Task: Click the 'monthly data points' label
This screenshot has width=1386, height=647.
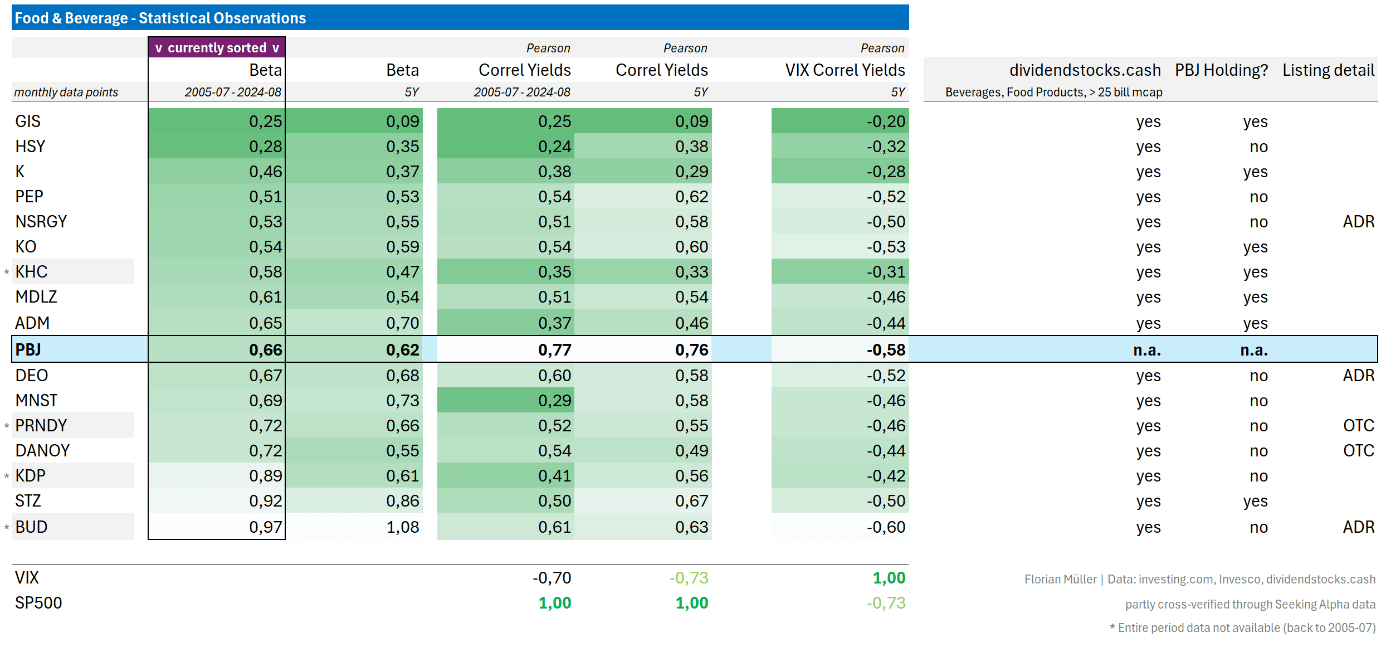Action: coord(66,92)
